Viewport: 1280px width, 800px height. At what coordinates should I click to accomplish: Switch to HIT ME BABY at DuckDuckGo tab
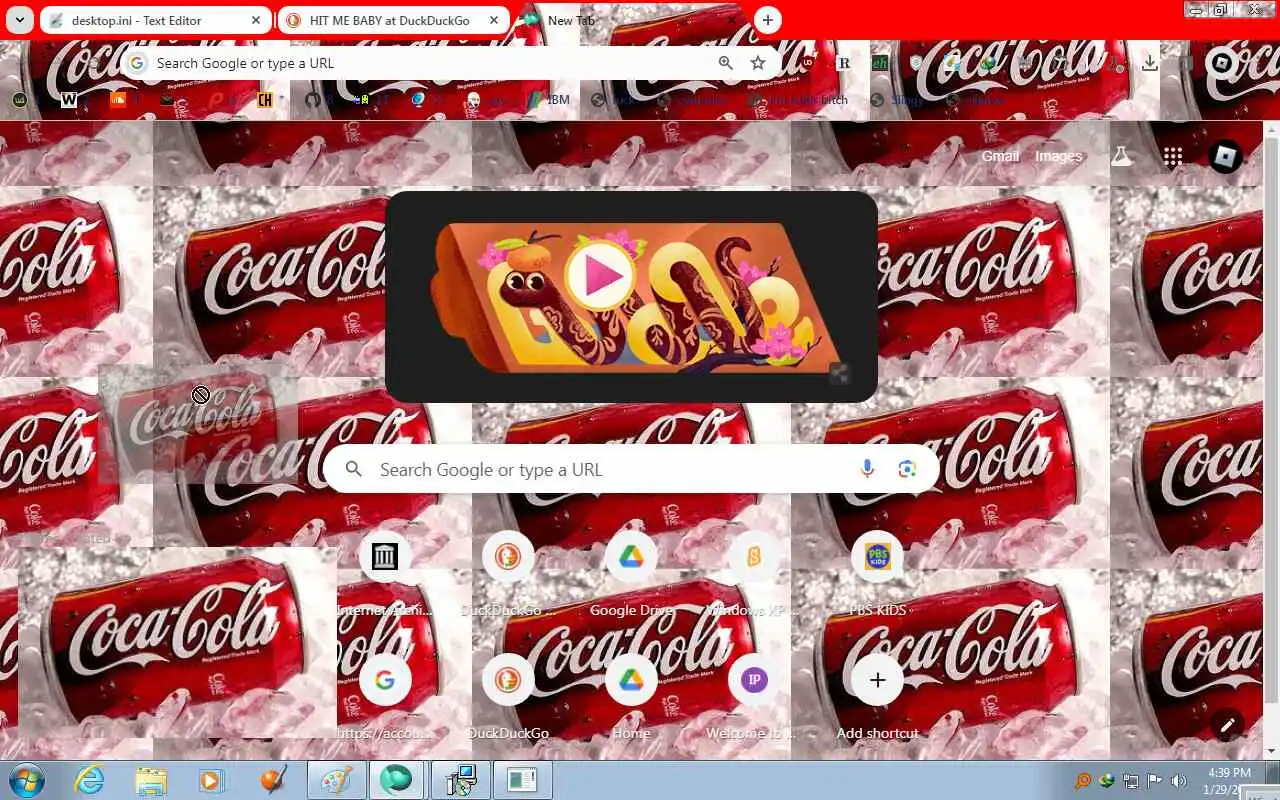(393, 20)
